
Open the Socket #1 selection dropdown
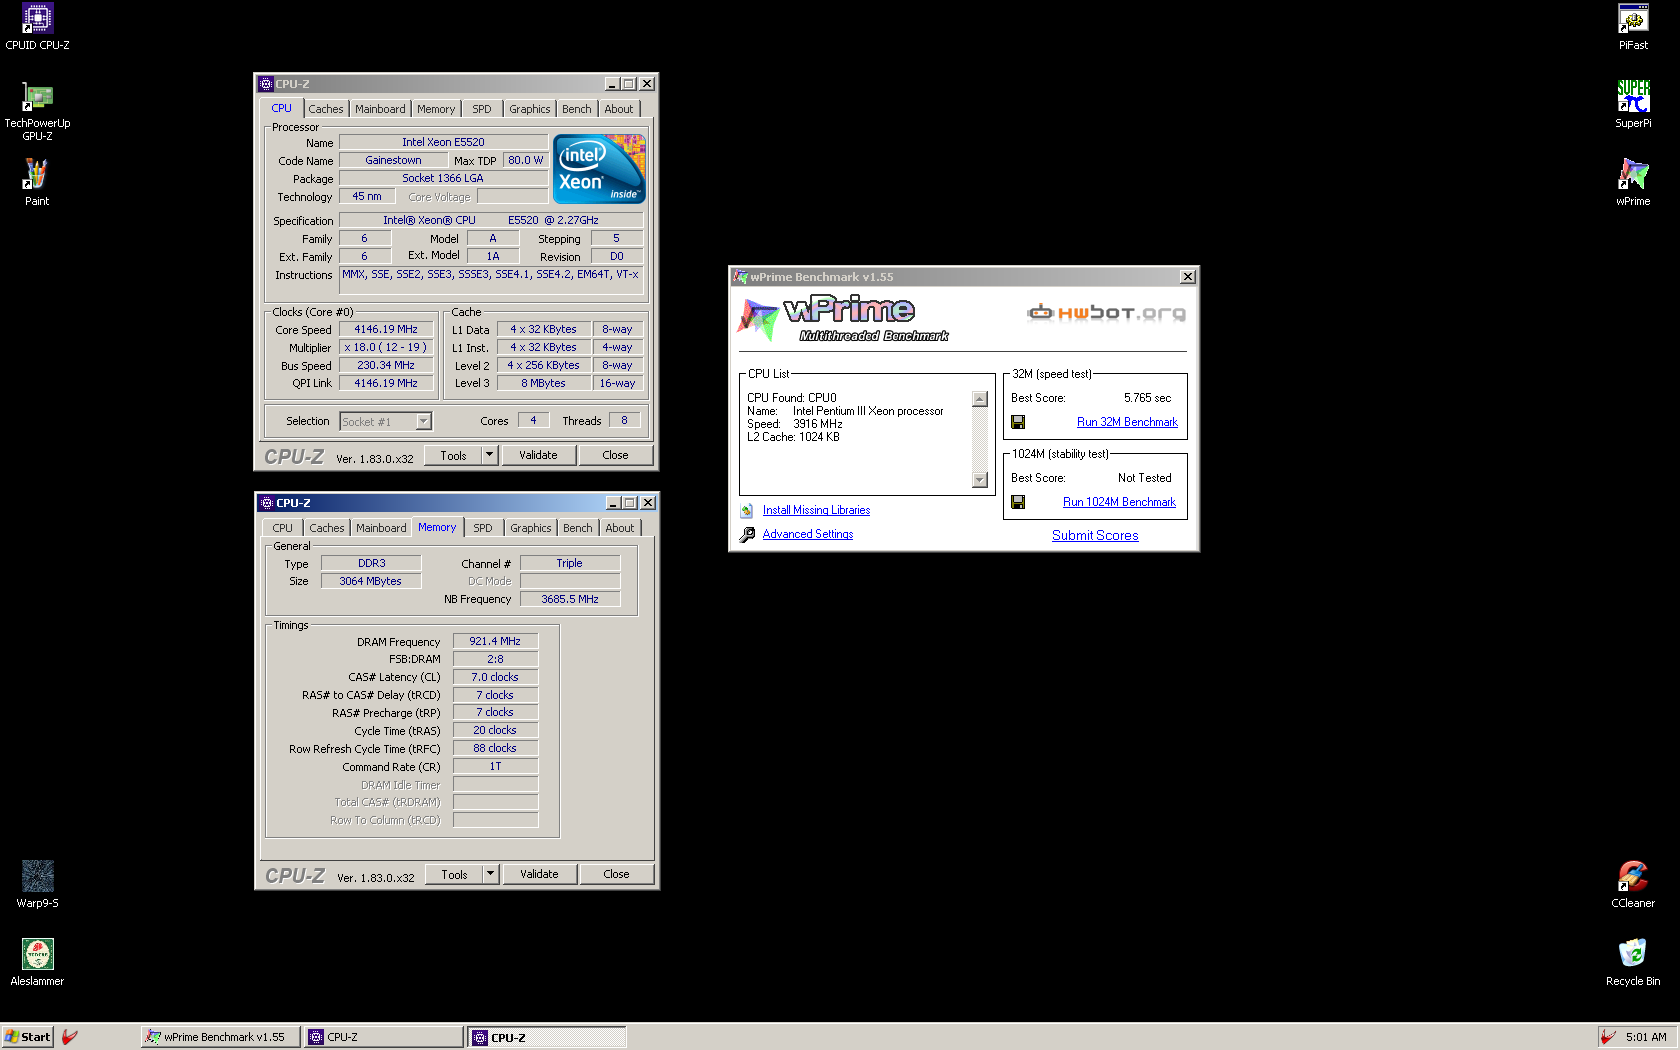click(x=423, y=421)
